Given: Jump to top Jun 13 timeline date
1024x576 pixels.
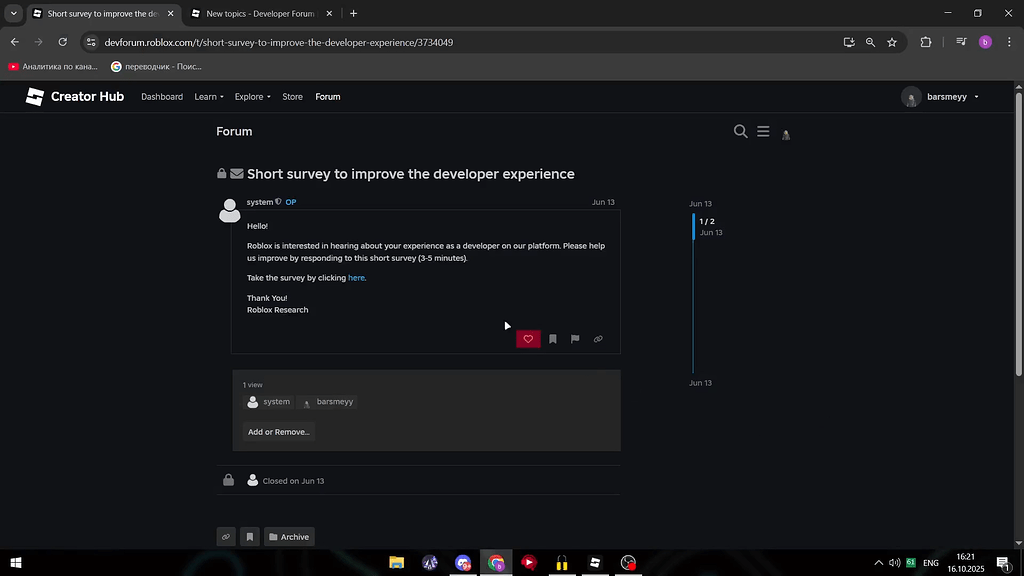Looking at the screenshot, I should (x=700, y=204).
